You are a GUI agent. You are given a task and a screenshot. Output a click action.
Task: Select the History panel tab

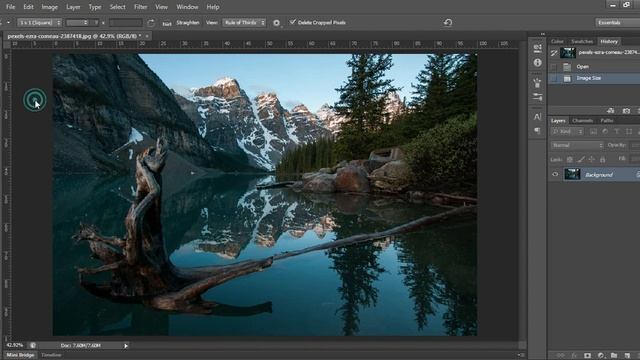tap(609, 41)
